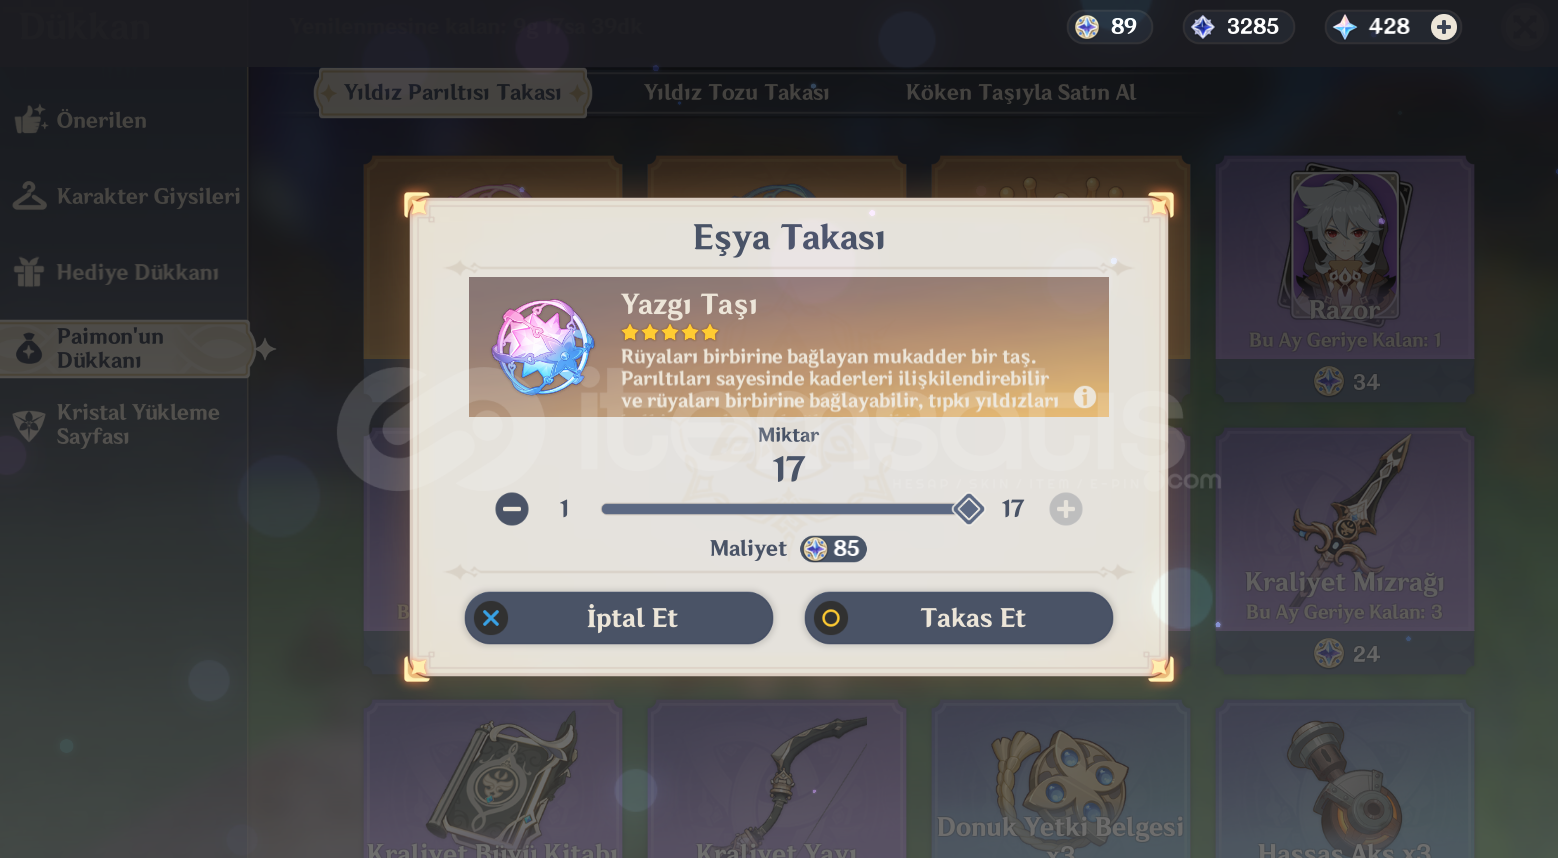Viewport: 1558px width, 858px height.
Task: Add Genesis Crystals with the plus icon
Action: [x=1443, y=27]
